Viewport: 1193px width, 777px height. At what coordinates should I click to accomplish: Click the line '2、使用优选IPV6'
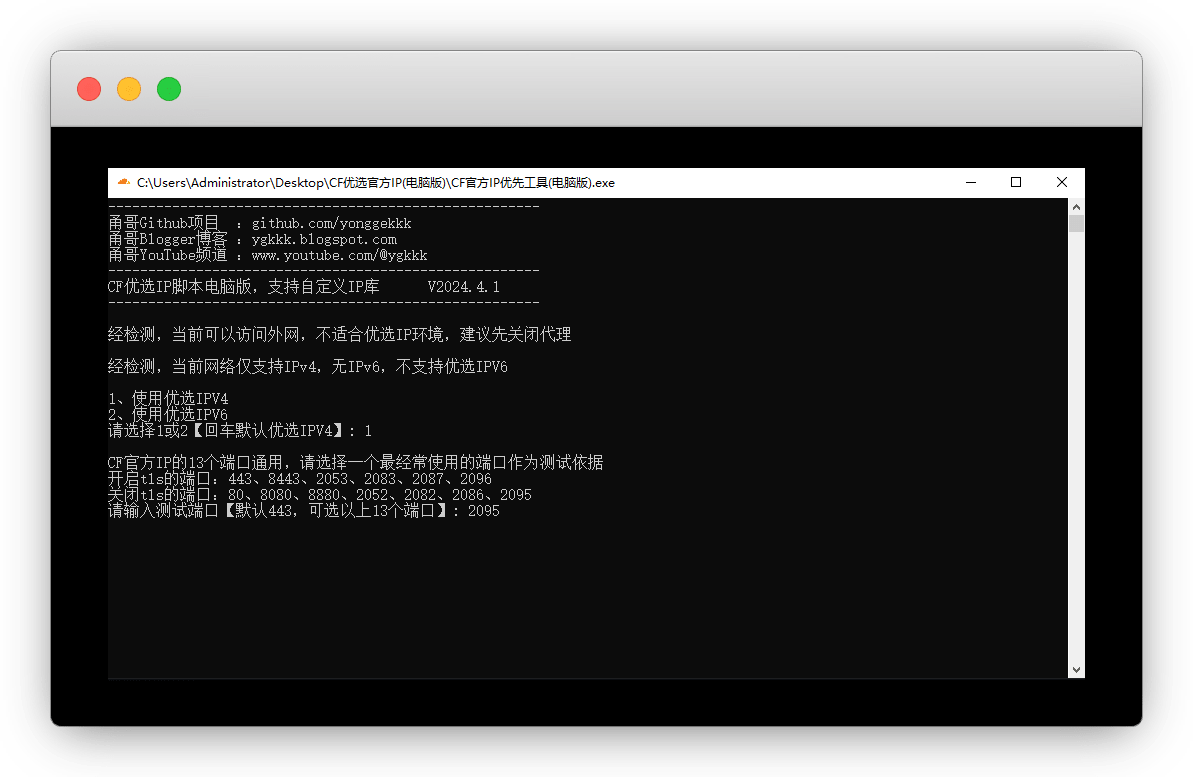(x=168, y=415)
